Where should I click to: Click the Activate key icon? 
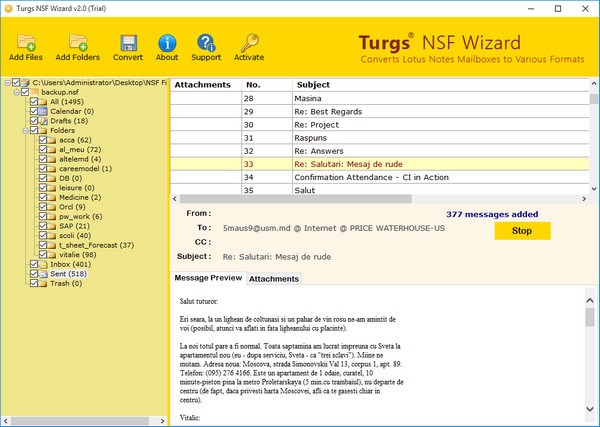[x=248, y=43]
